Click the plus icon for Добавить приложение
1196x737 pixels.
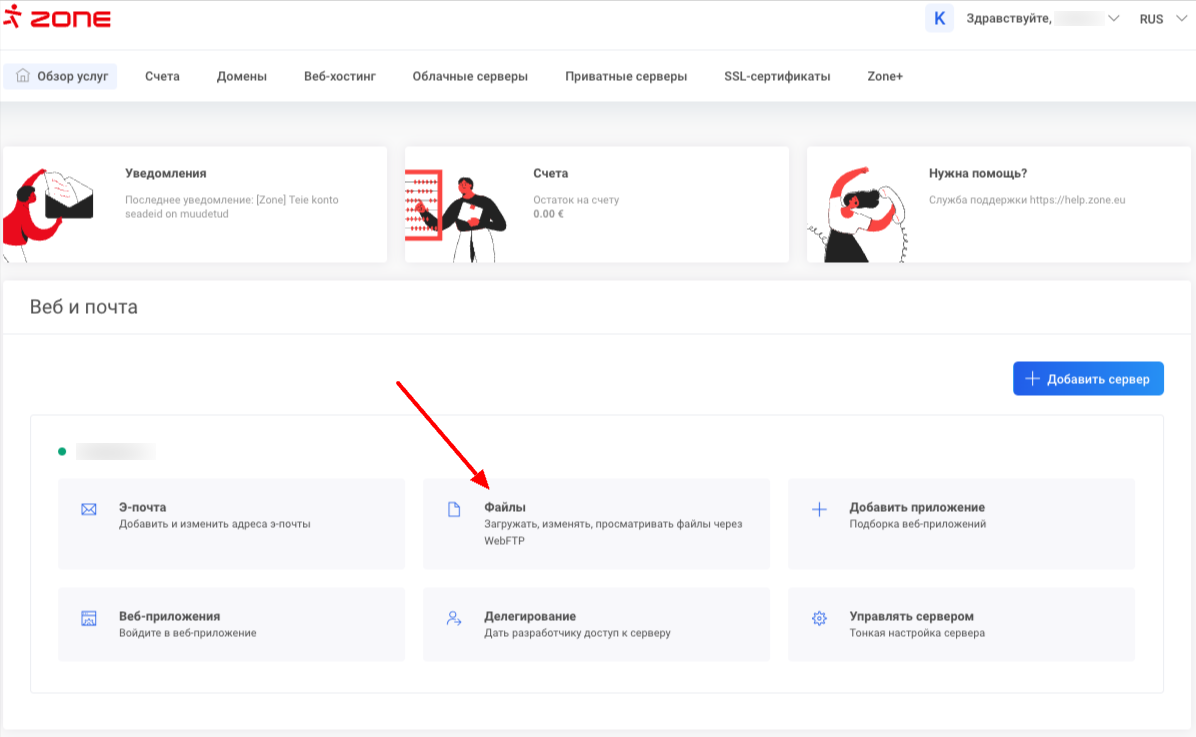click(819, 510)
